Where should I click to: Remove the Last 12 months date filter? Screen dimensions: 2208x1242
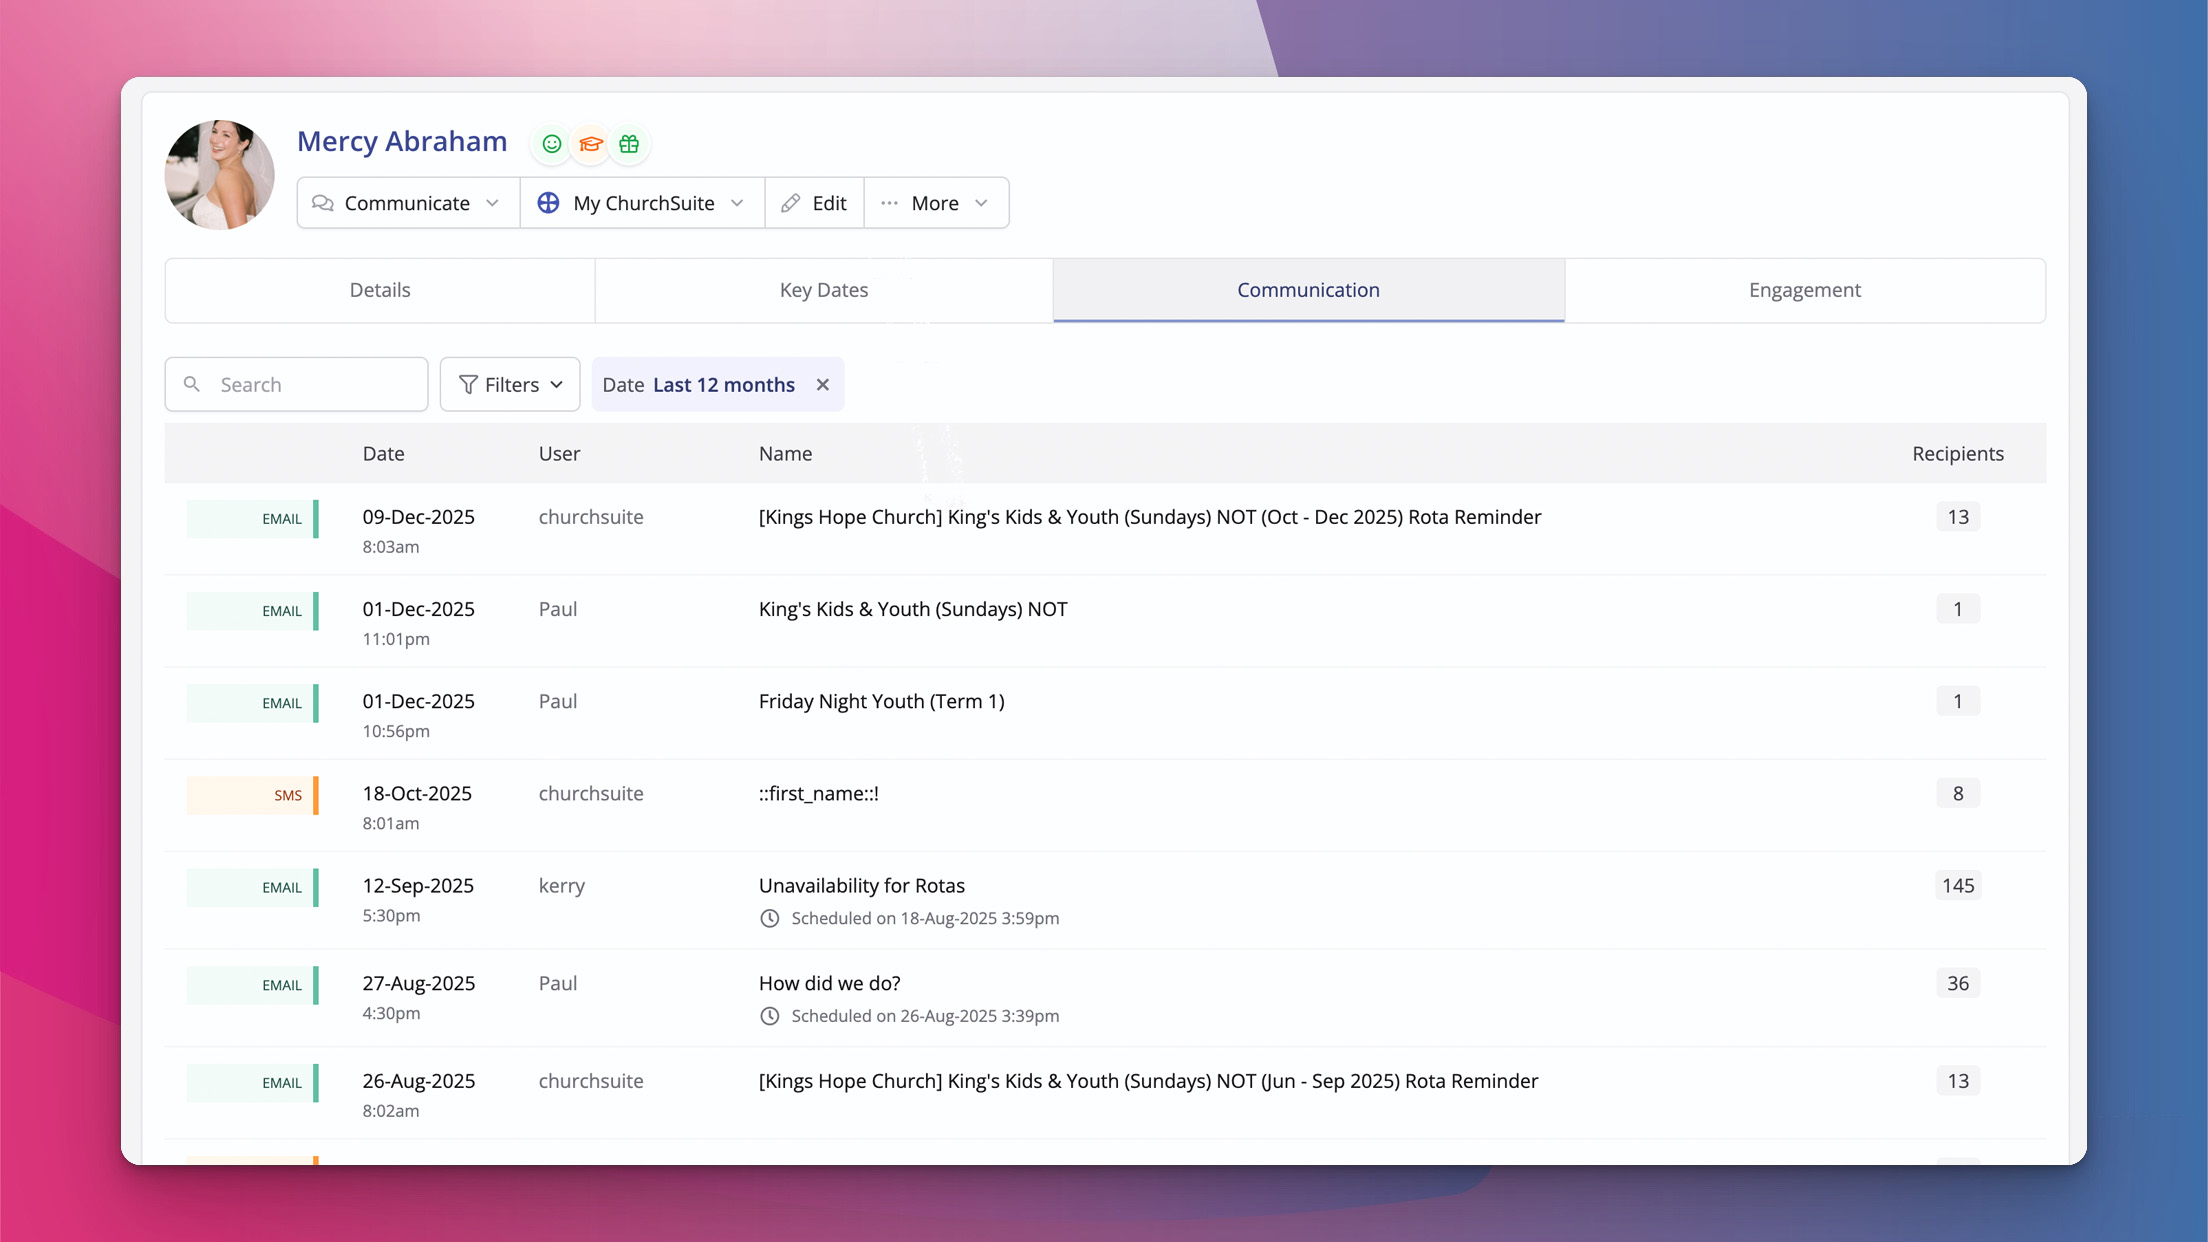(x=822, y=385)
